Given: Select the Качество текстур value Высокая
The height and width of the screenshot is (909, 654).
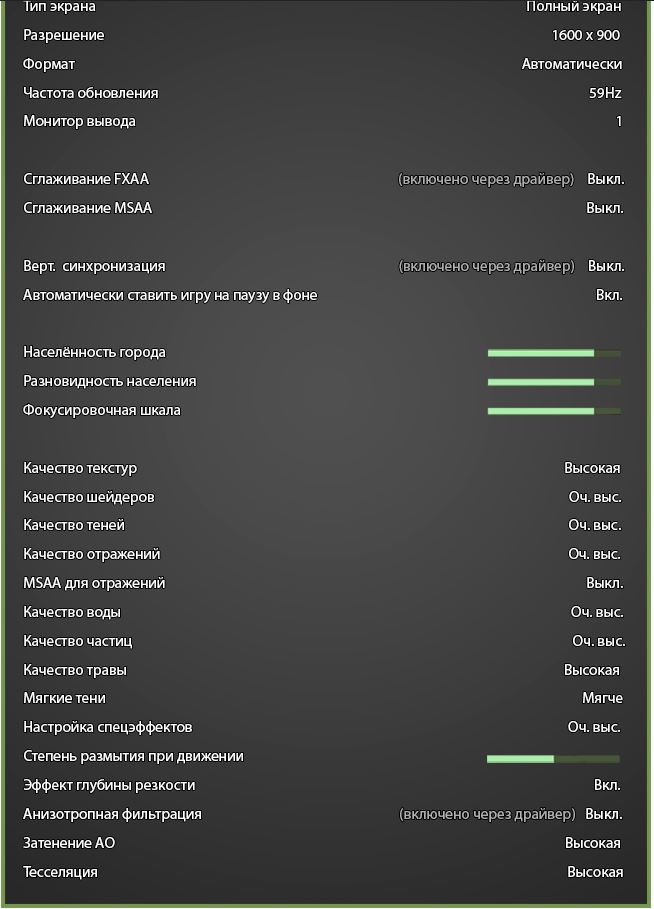Looking at the screenshot, I should [x=592, y=469].
